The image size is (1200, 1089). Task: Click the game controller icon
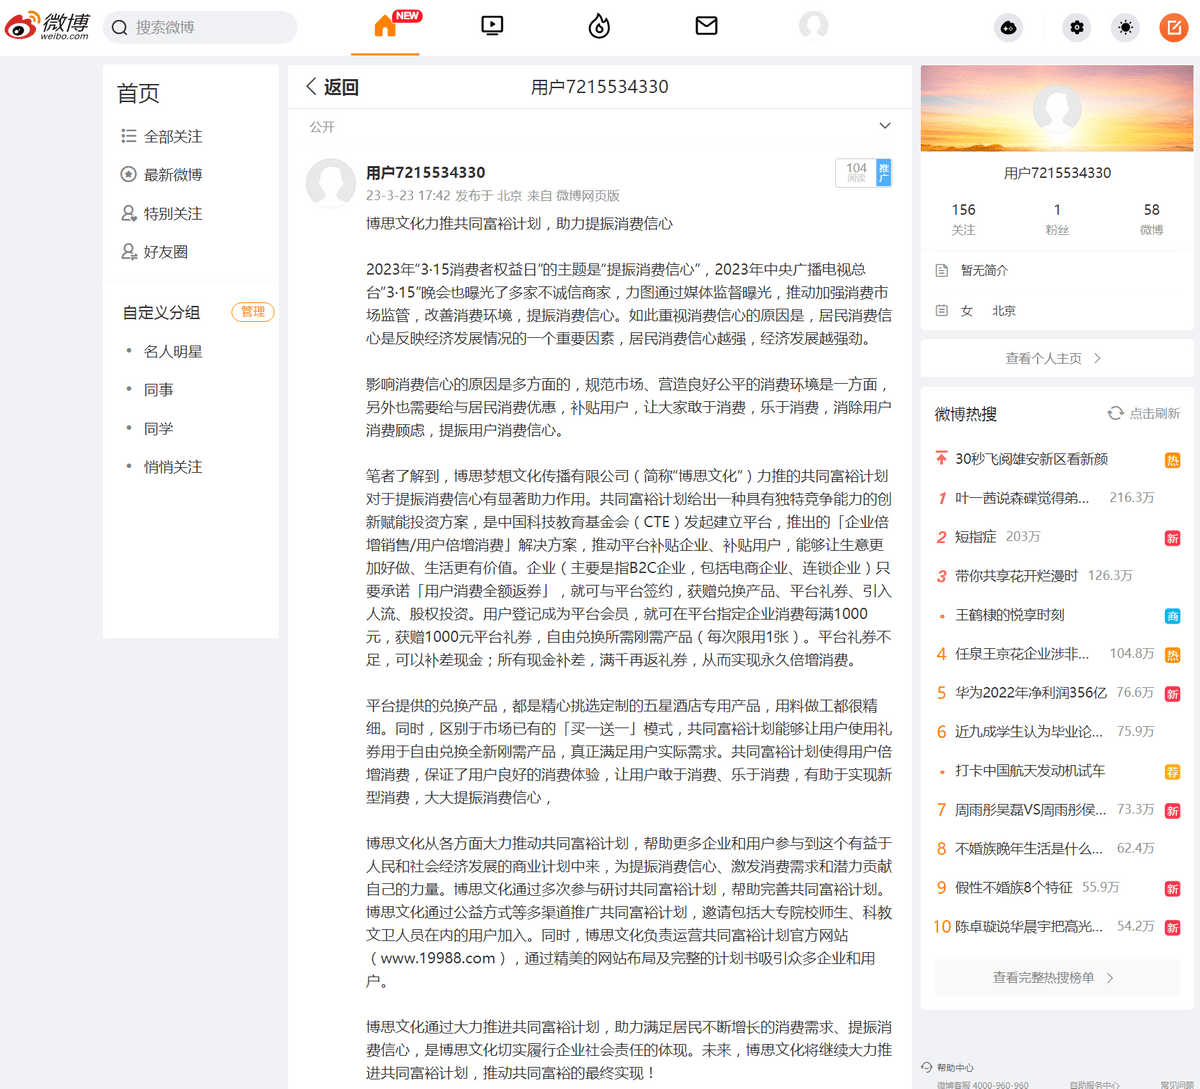click(1009, 28)
